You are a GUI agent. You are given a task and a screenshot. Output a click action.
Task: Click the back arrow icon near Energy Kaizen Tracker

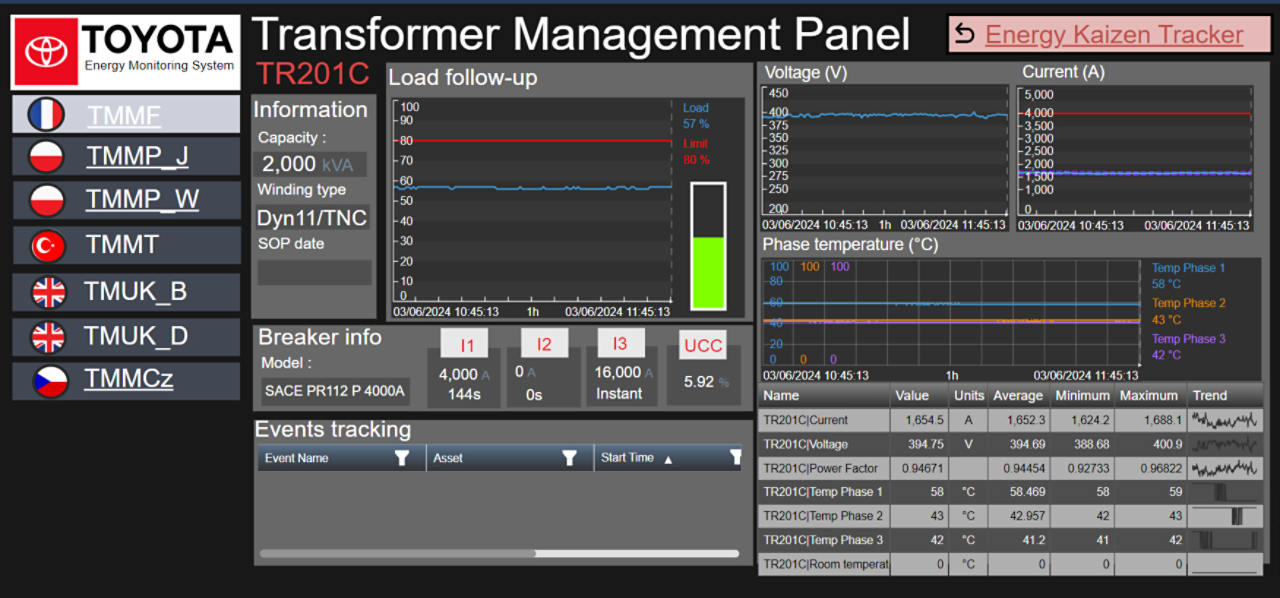(965, 35)
